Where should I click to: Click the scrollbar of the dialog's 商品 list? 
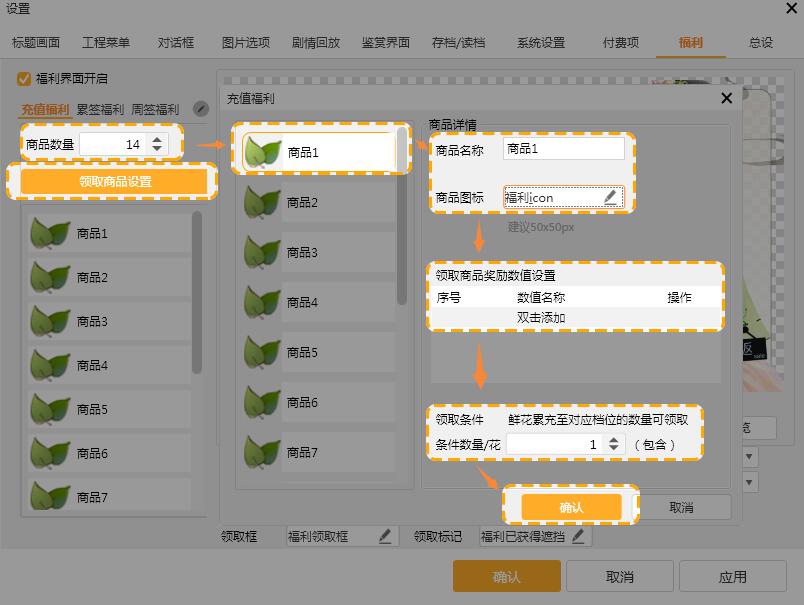tap(402, 220)
